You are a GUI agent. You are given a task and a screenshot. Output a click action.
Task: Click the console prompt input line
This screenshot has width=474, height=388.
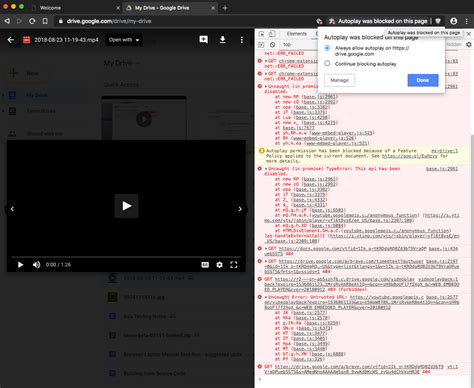[363, 379]
